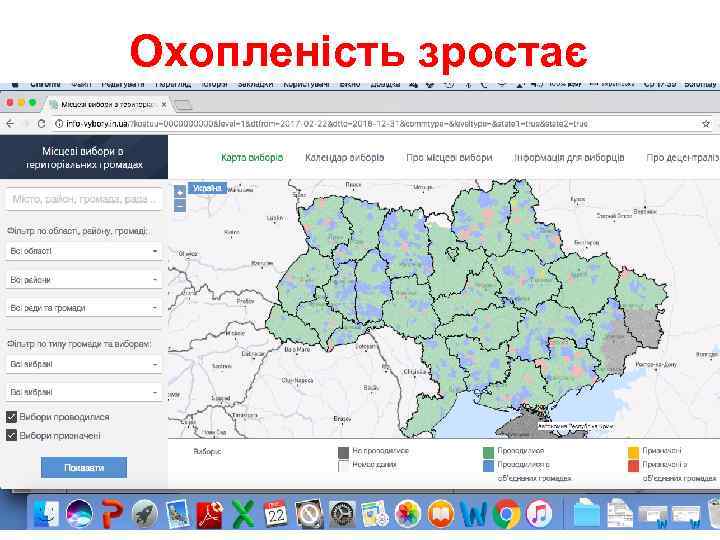720x540 pixels.
Task: Open the blue folder stack in dock
Action: click(x=587, y=514)
